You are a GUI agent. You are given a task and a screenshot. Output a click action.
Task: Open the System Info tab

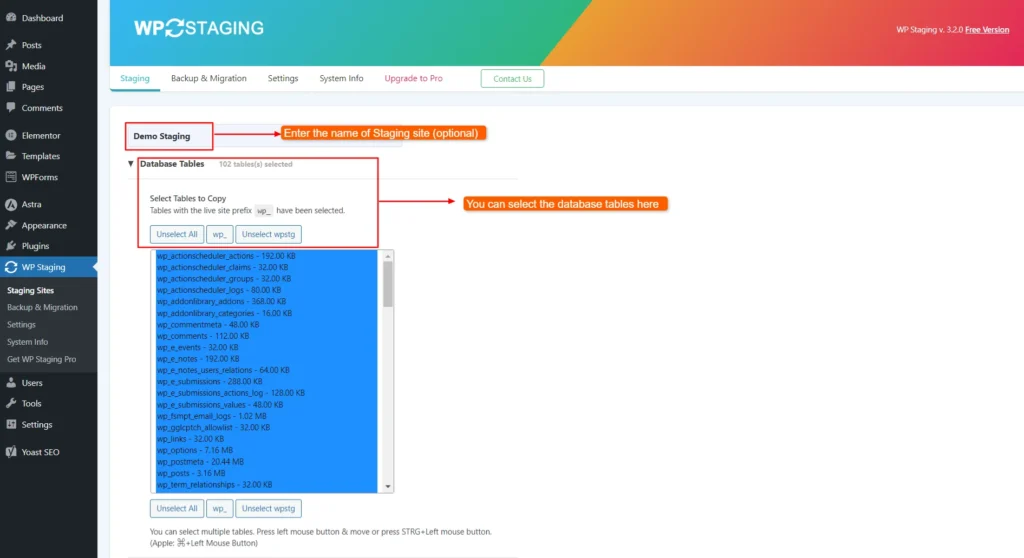pos(341,78)
